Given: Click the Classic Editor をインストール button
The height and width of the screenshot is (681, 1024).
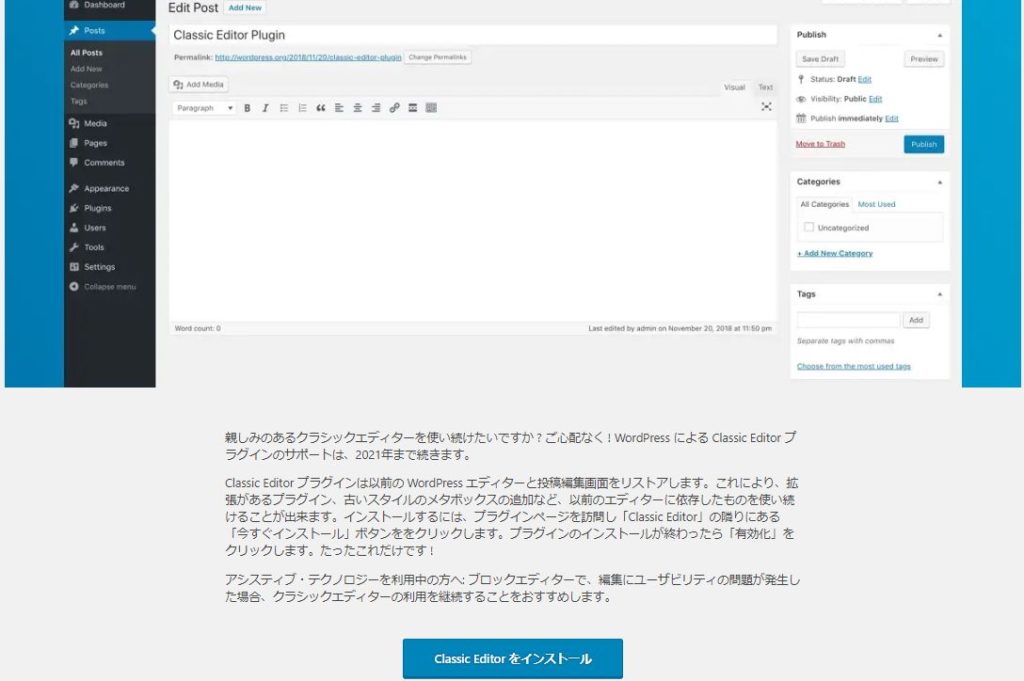Looking at the screenshot, I should [x=513, y=659].
